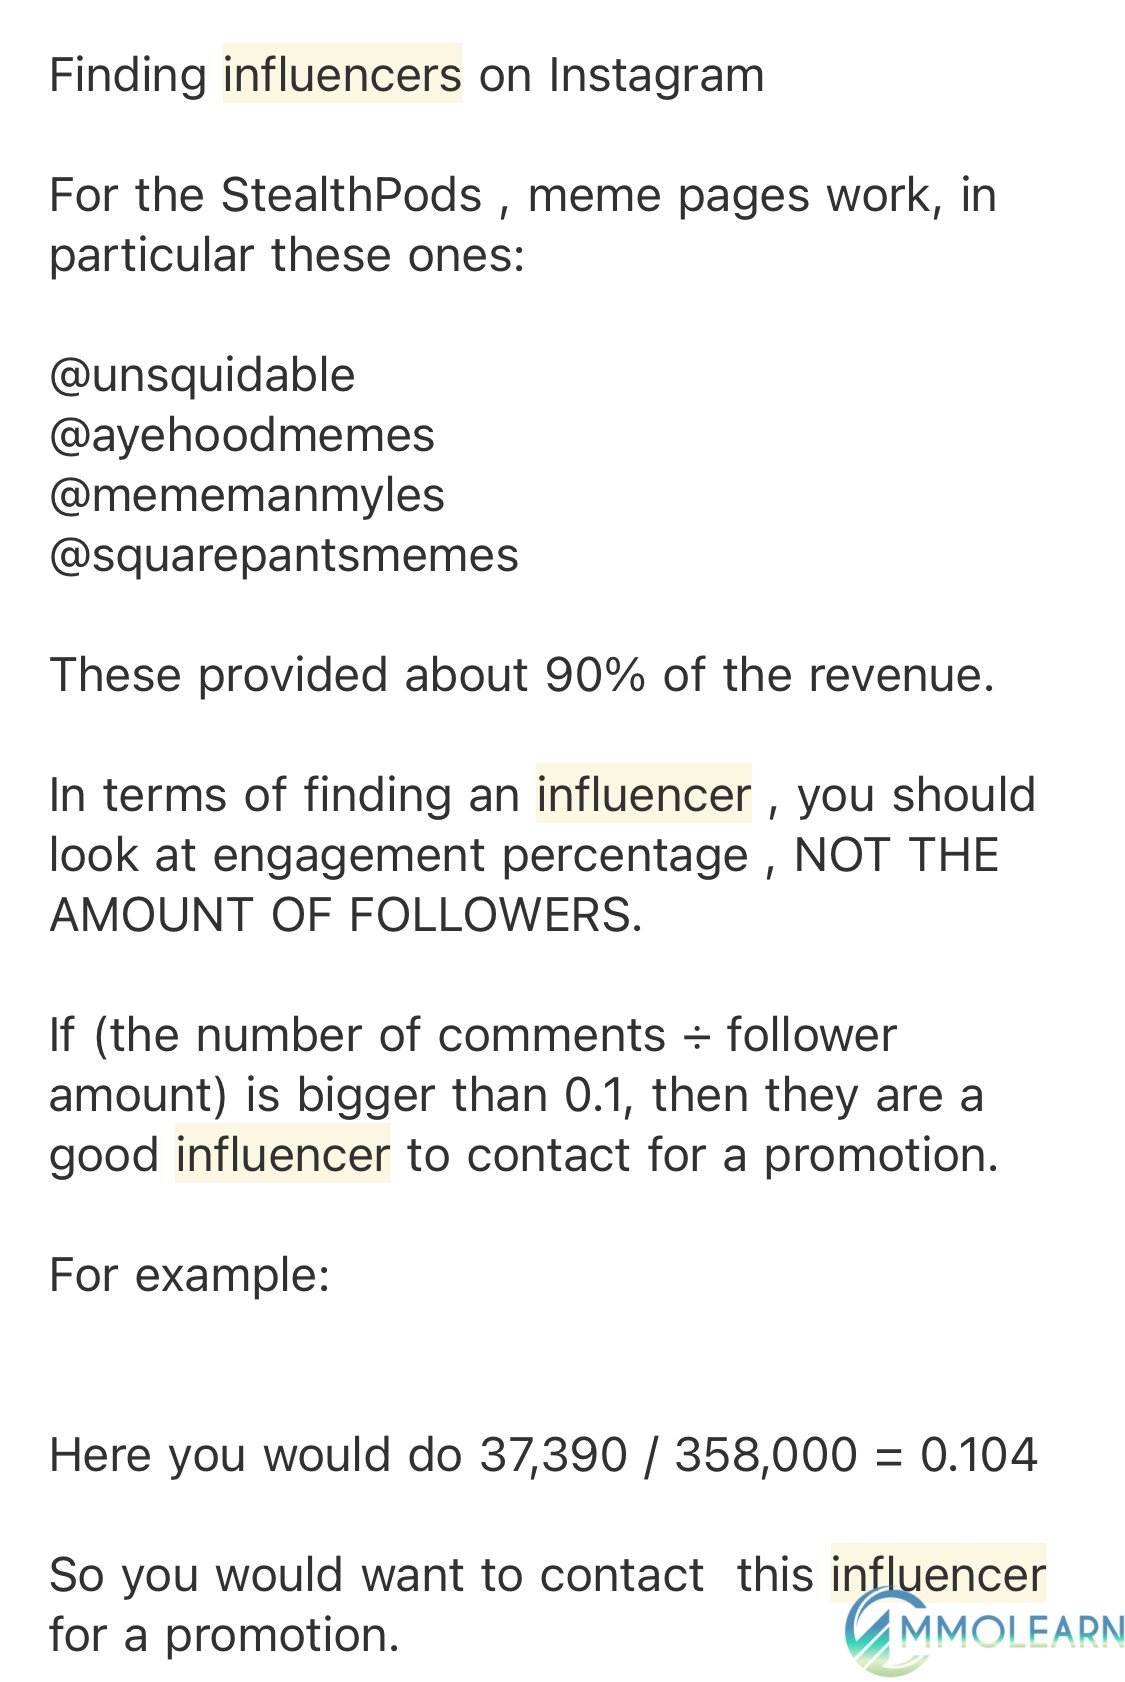Viewport: 1125px width, 1682px height.
Task: Click the word StealthPods
Action: tap(351, 195)
